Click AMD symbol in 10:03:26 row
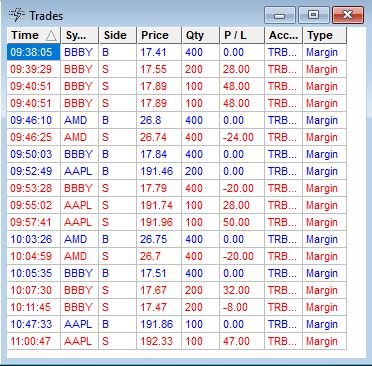The height and width of the screenshot is (366, 372). click(80, 239)
